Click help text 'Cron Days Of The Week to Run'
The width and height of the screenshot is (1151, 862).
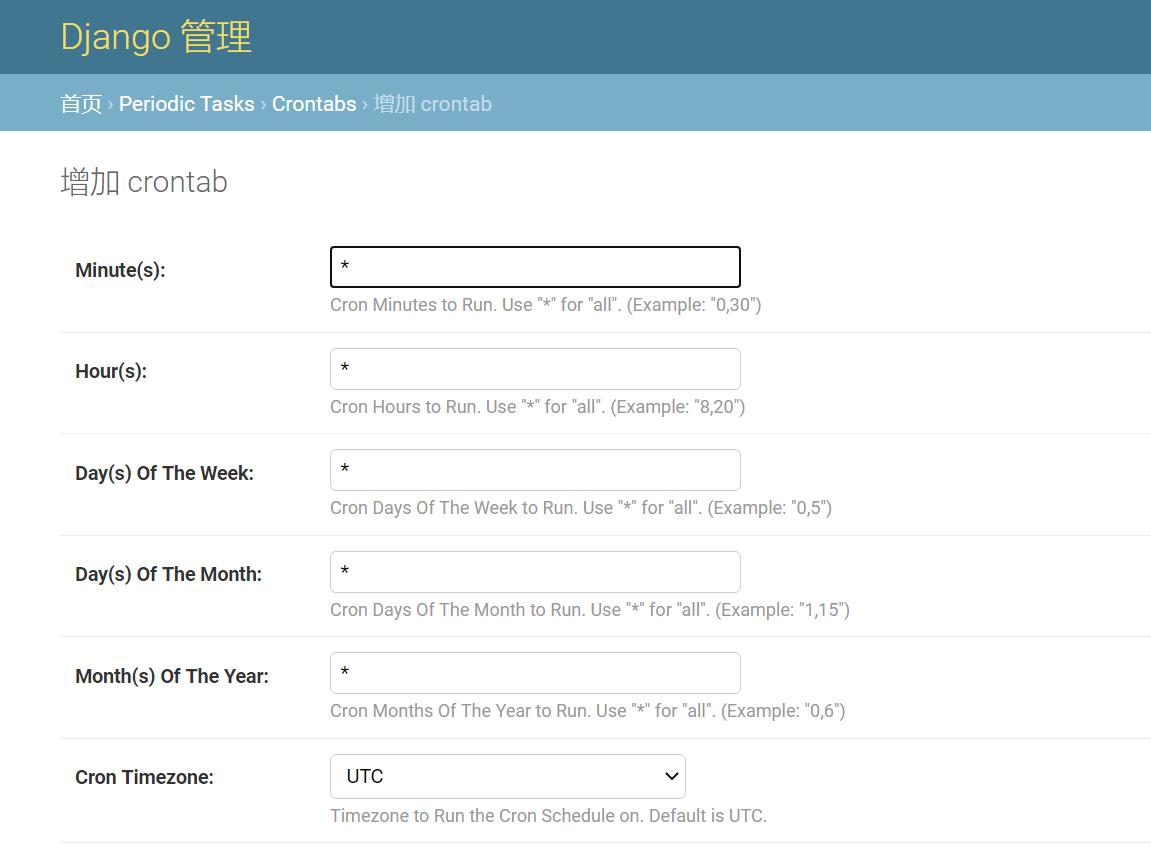pyautogui.click(x=581, y=508)
